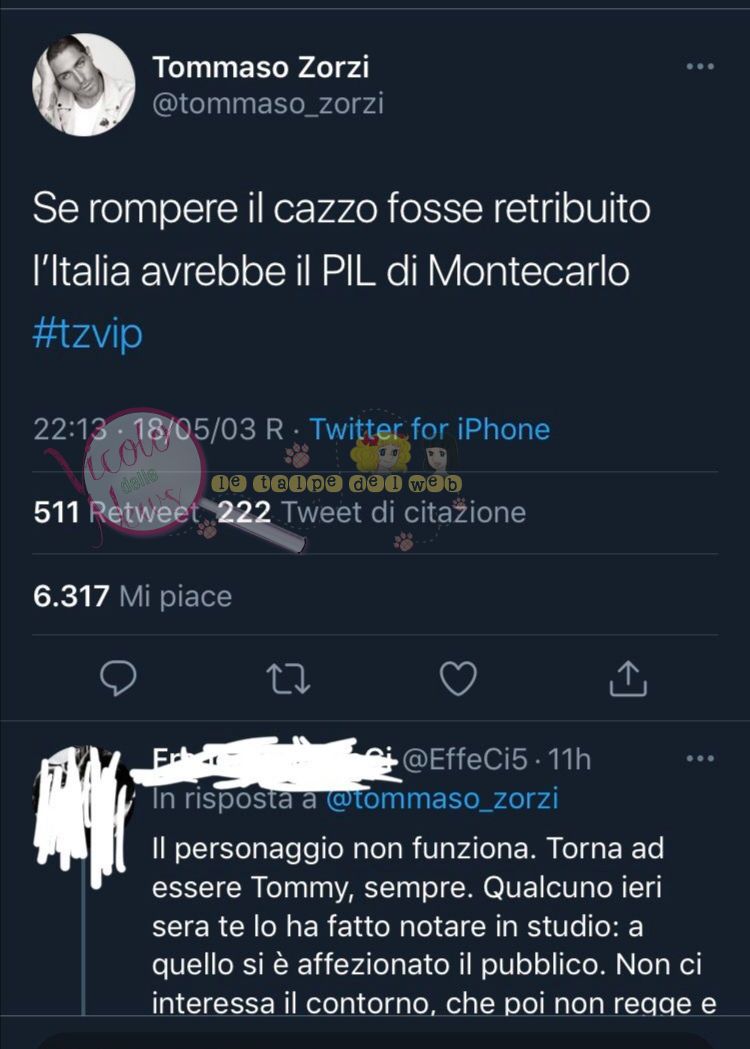750x1049 pixels.
Task: Like the tweet with heart icon
Action: pos(458,678)
